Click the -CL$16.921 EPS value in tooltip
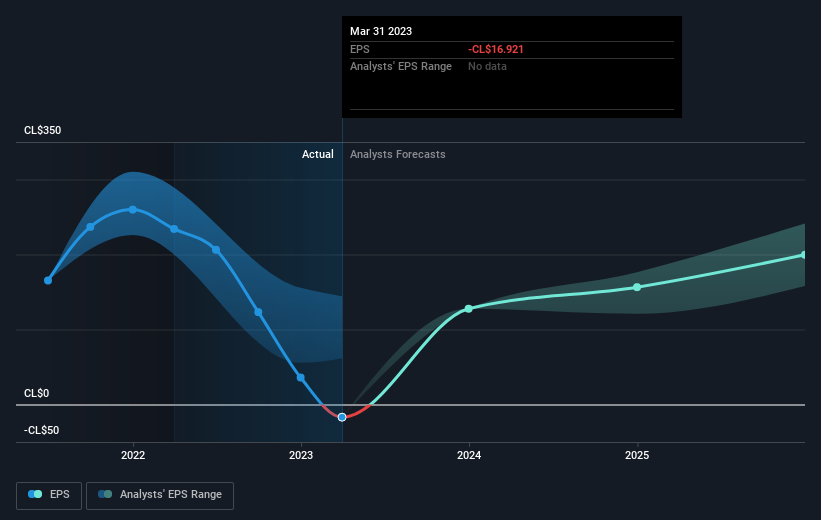The image size is (821, 520). click(495, 49)
